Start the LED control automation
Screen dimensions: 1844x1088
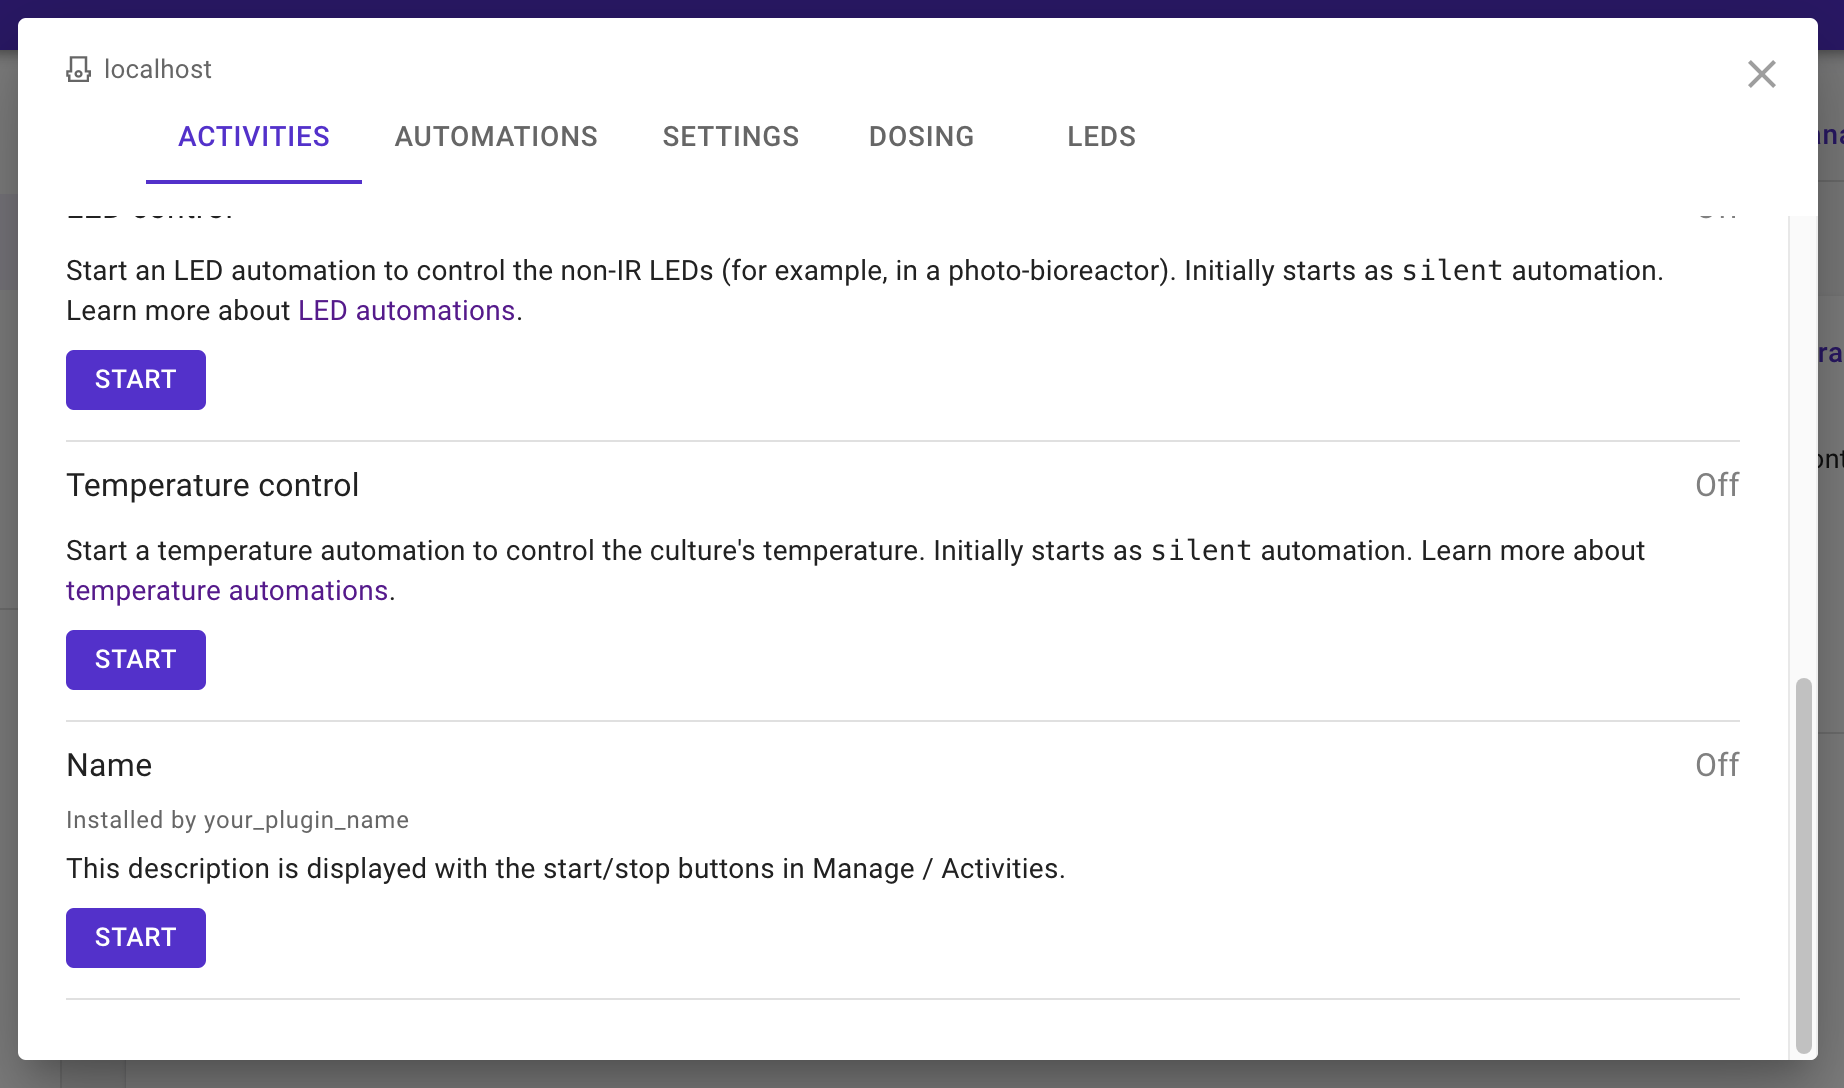coord(136,380)
